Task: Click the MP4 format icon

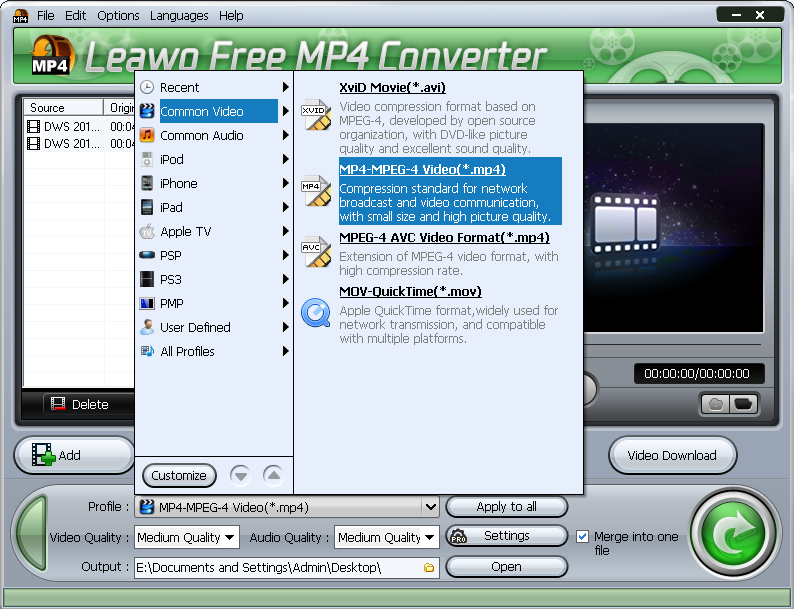Action: tap(315, 191)
